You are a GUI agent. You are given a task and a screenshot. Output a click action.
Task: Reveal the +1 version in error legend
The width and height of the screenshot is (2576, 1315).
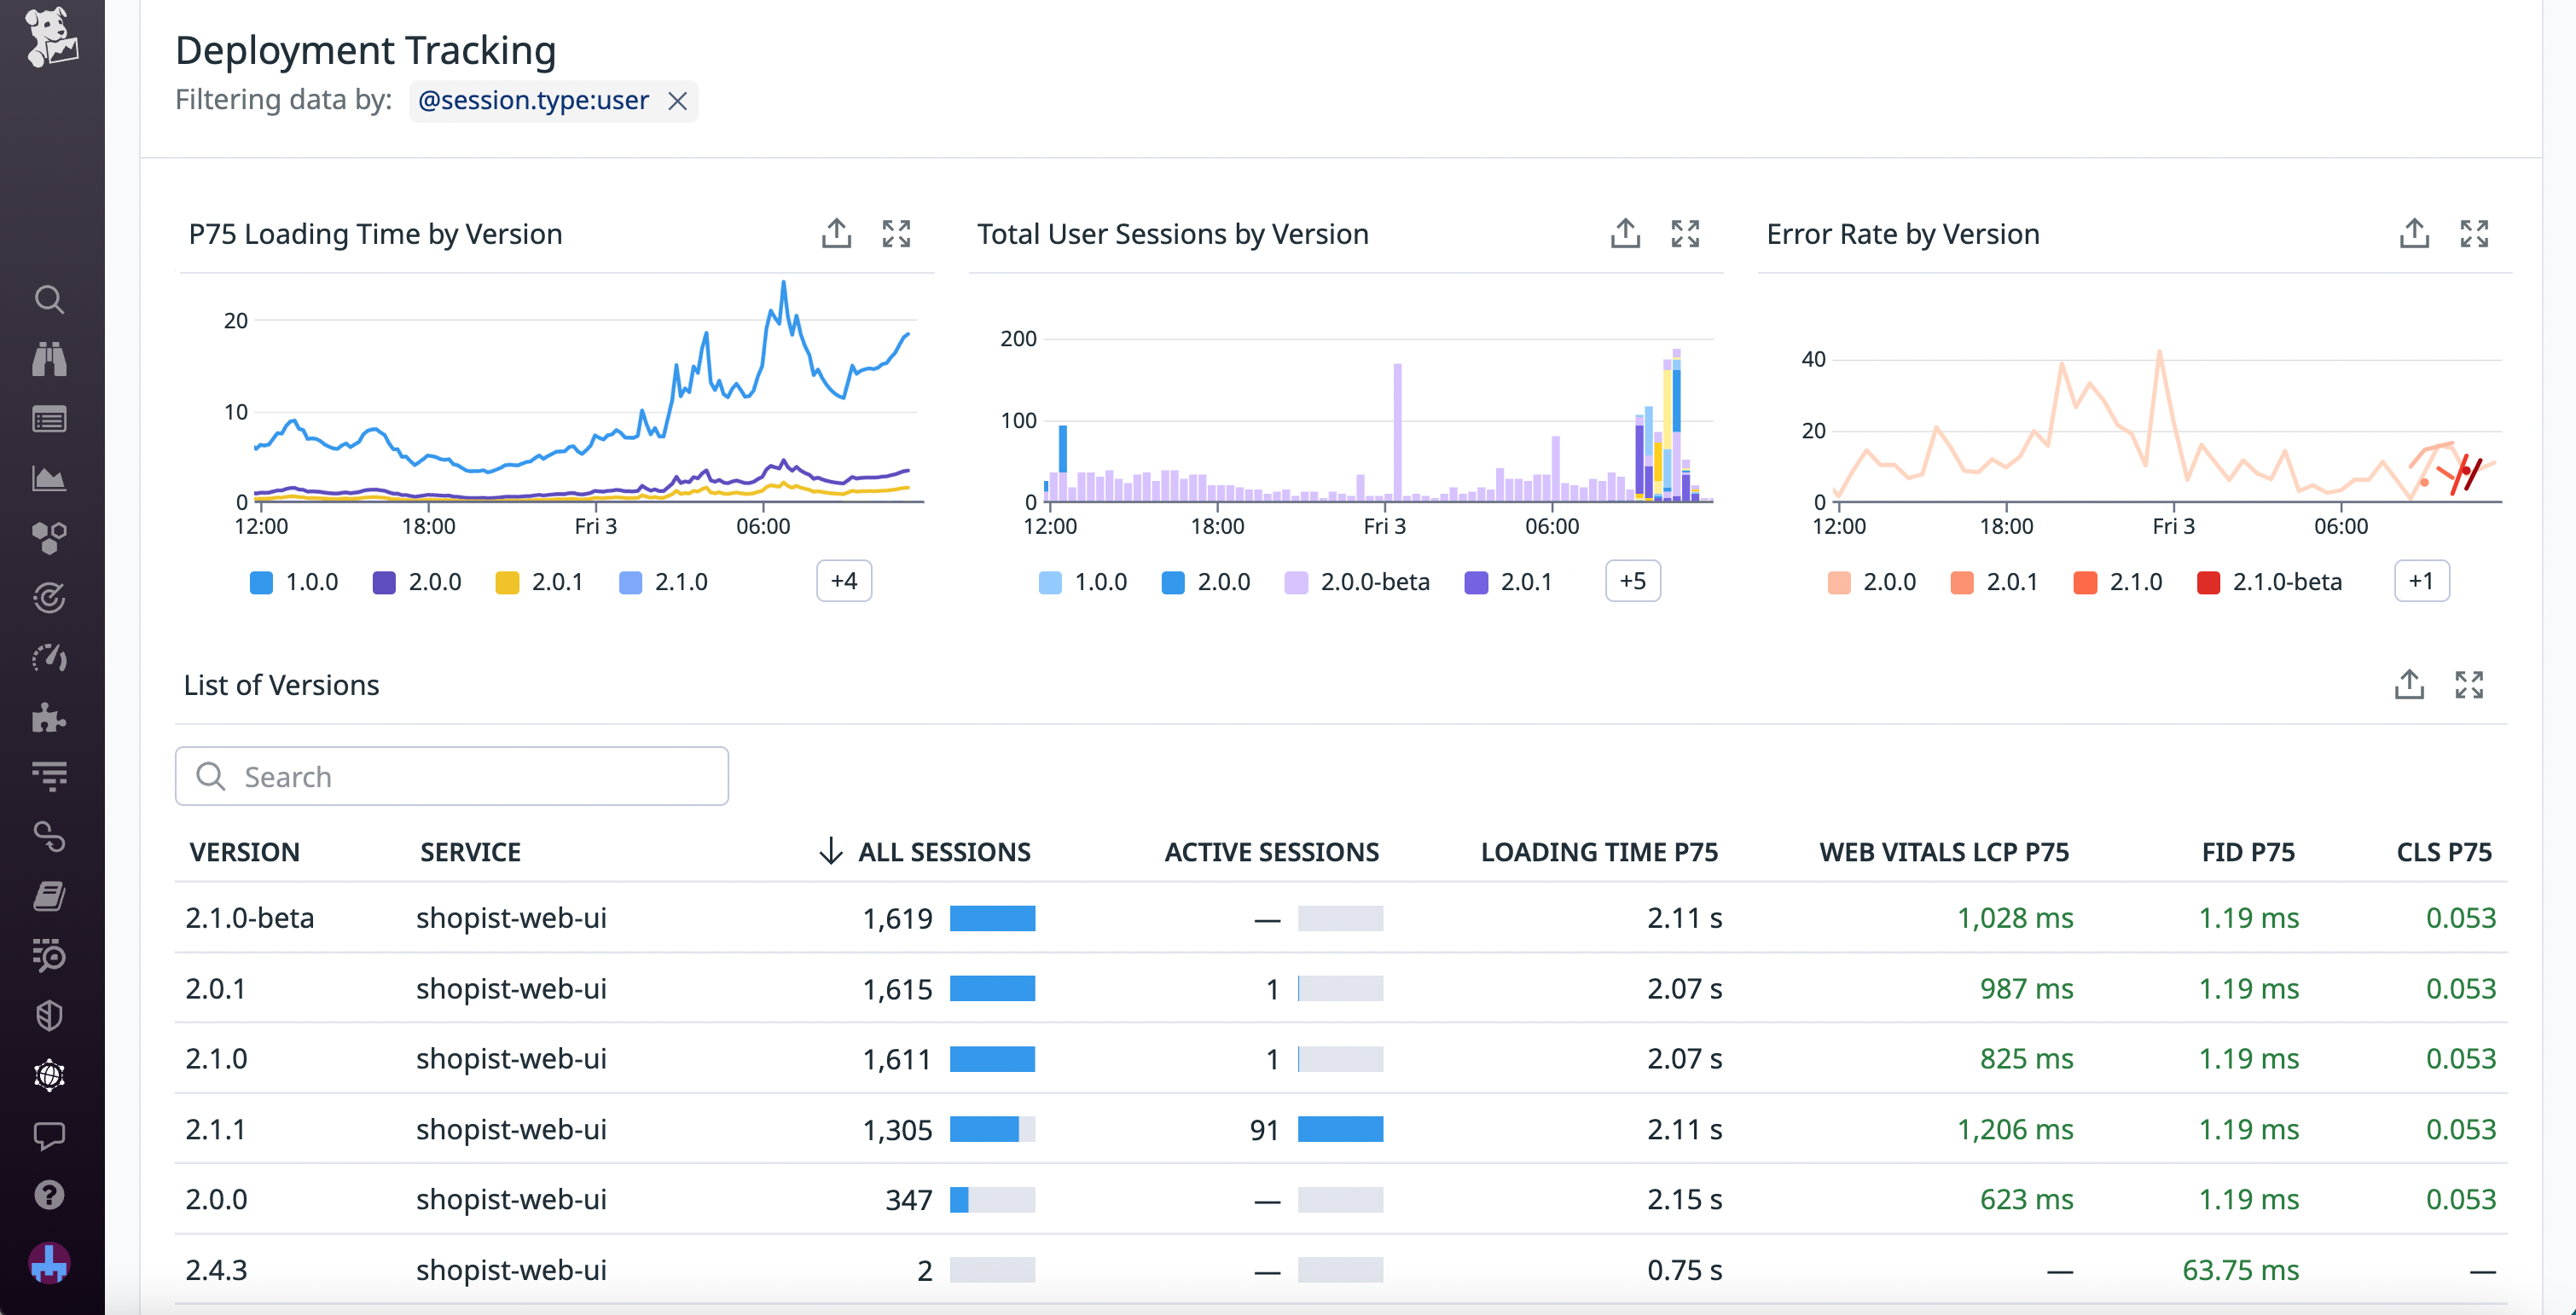click(x=2421, y=580)
